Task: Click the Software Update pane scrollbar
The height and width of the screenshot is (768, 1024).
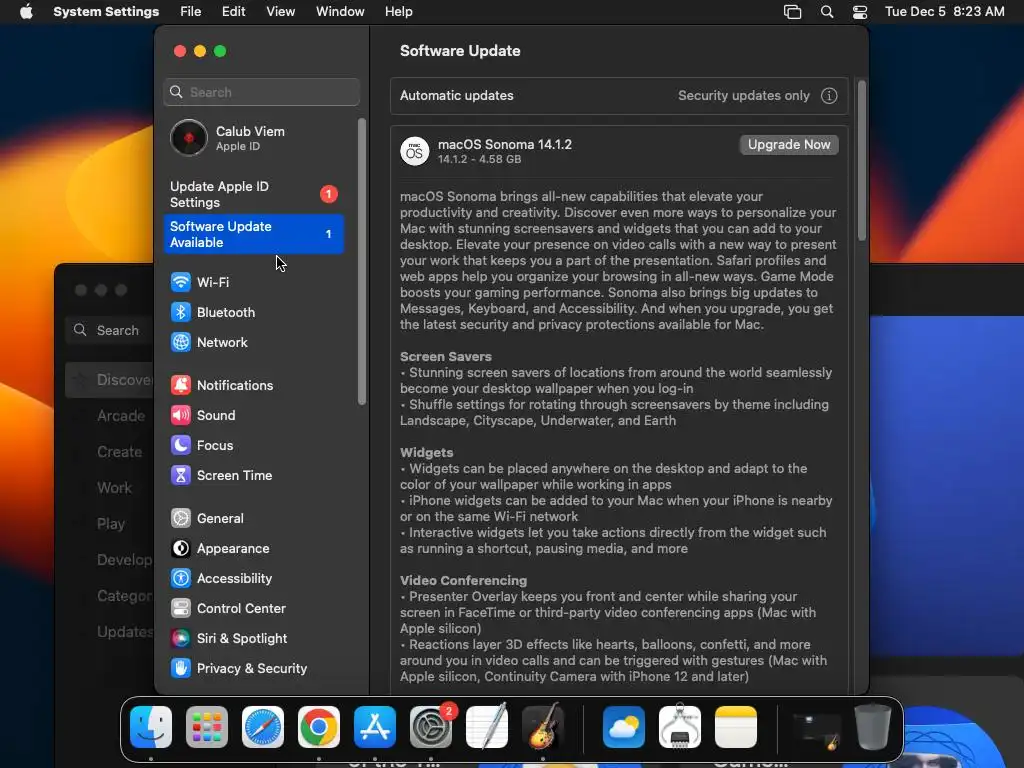Action: (861, 160)
